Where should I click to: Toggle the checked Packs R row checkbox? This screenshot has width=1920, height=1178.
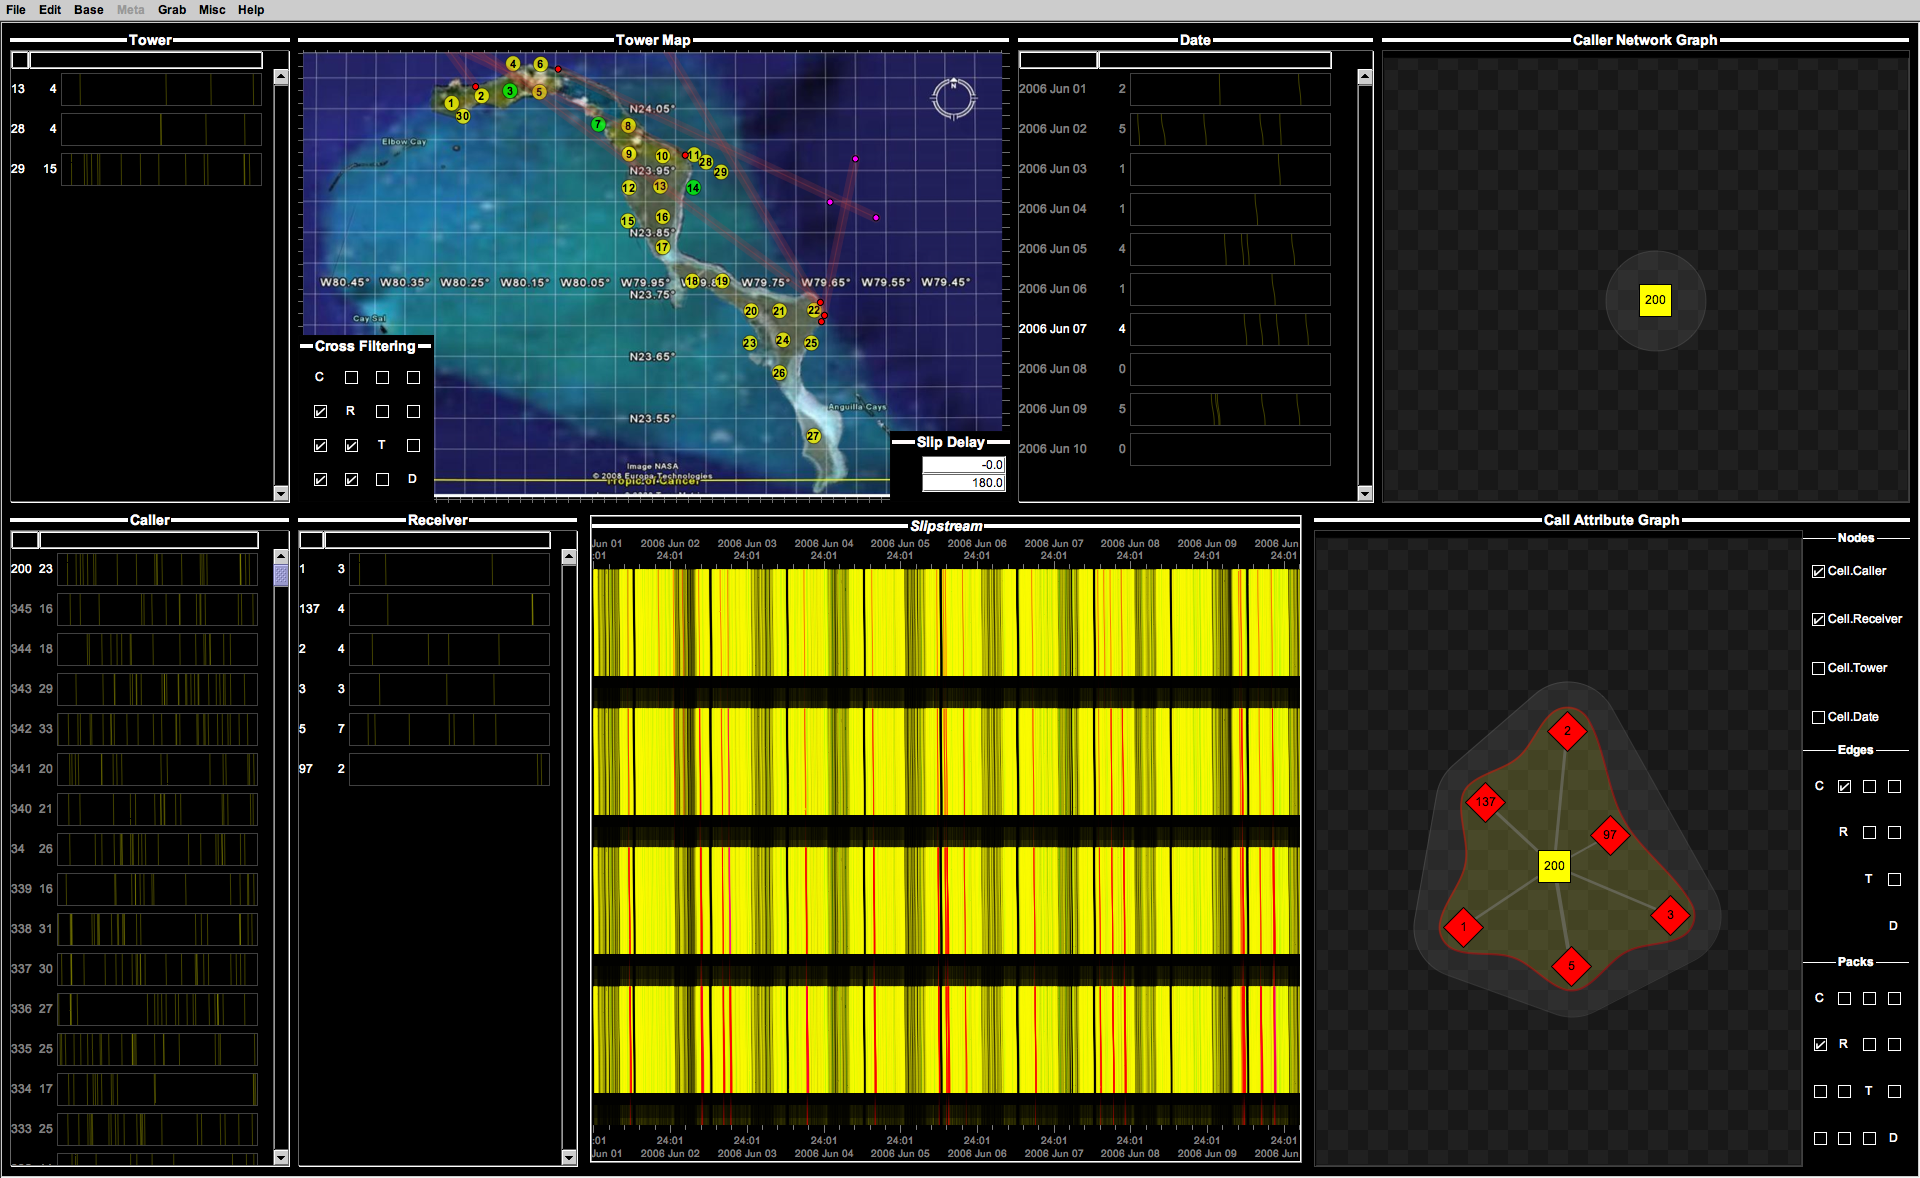1820,1045
